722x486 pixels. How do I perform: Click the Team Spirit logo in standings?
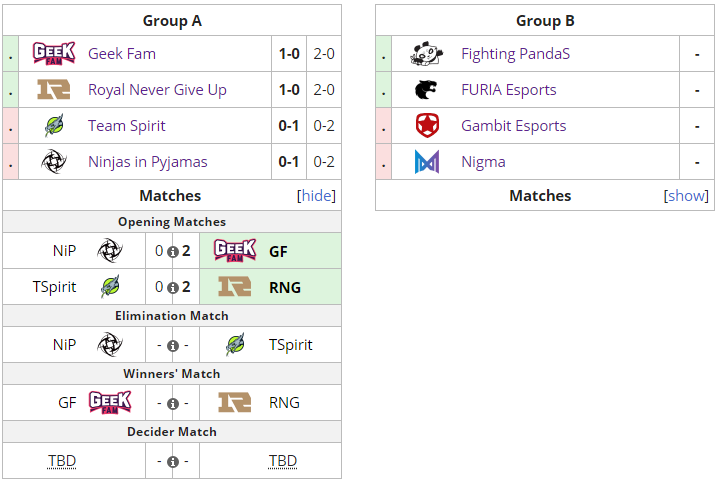[53, 126]
